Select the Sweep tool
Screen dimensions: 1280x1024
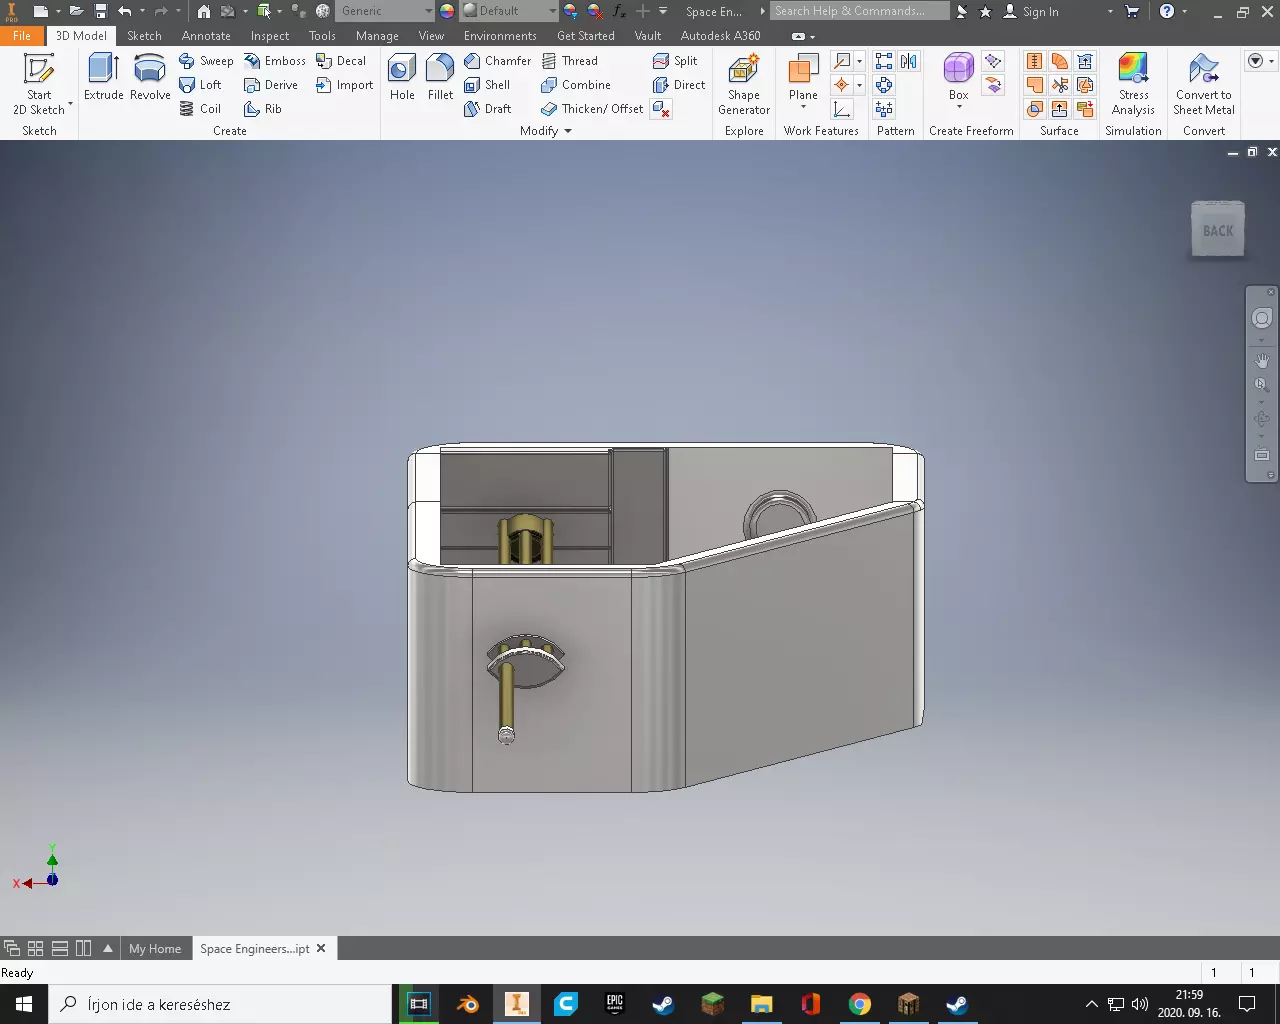tap(206, 61)
